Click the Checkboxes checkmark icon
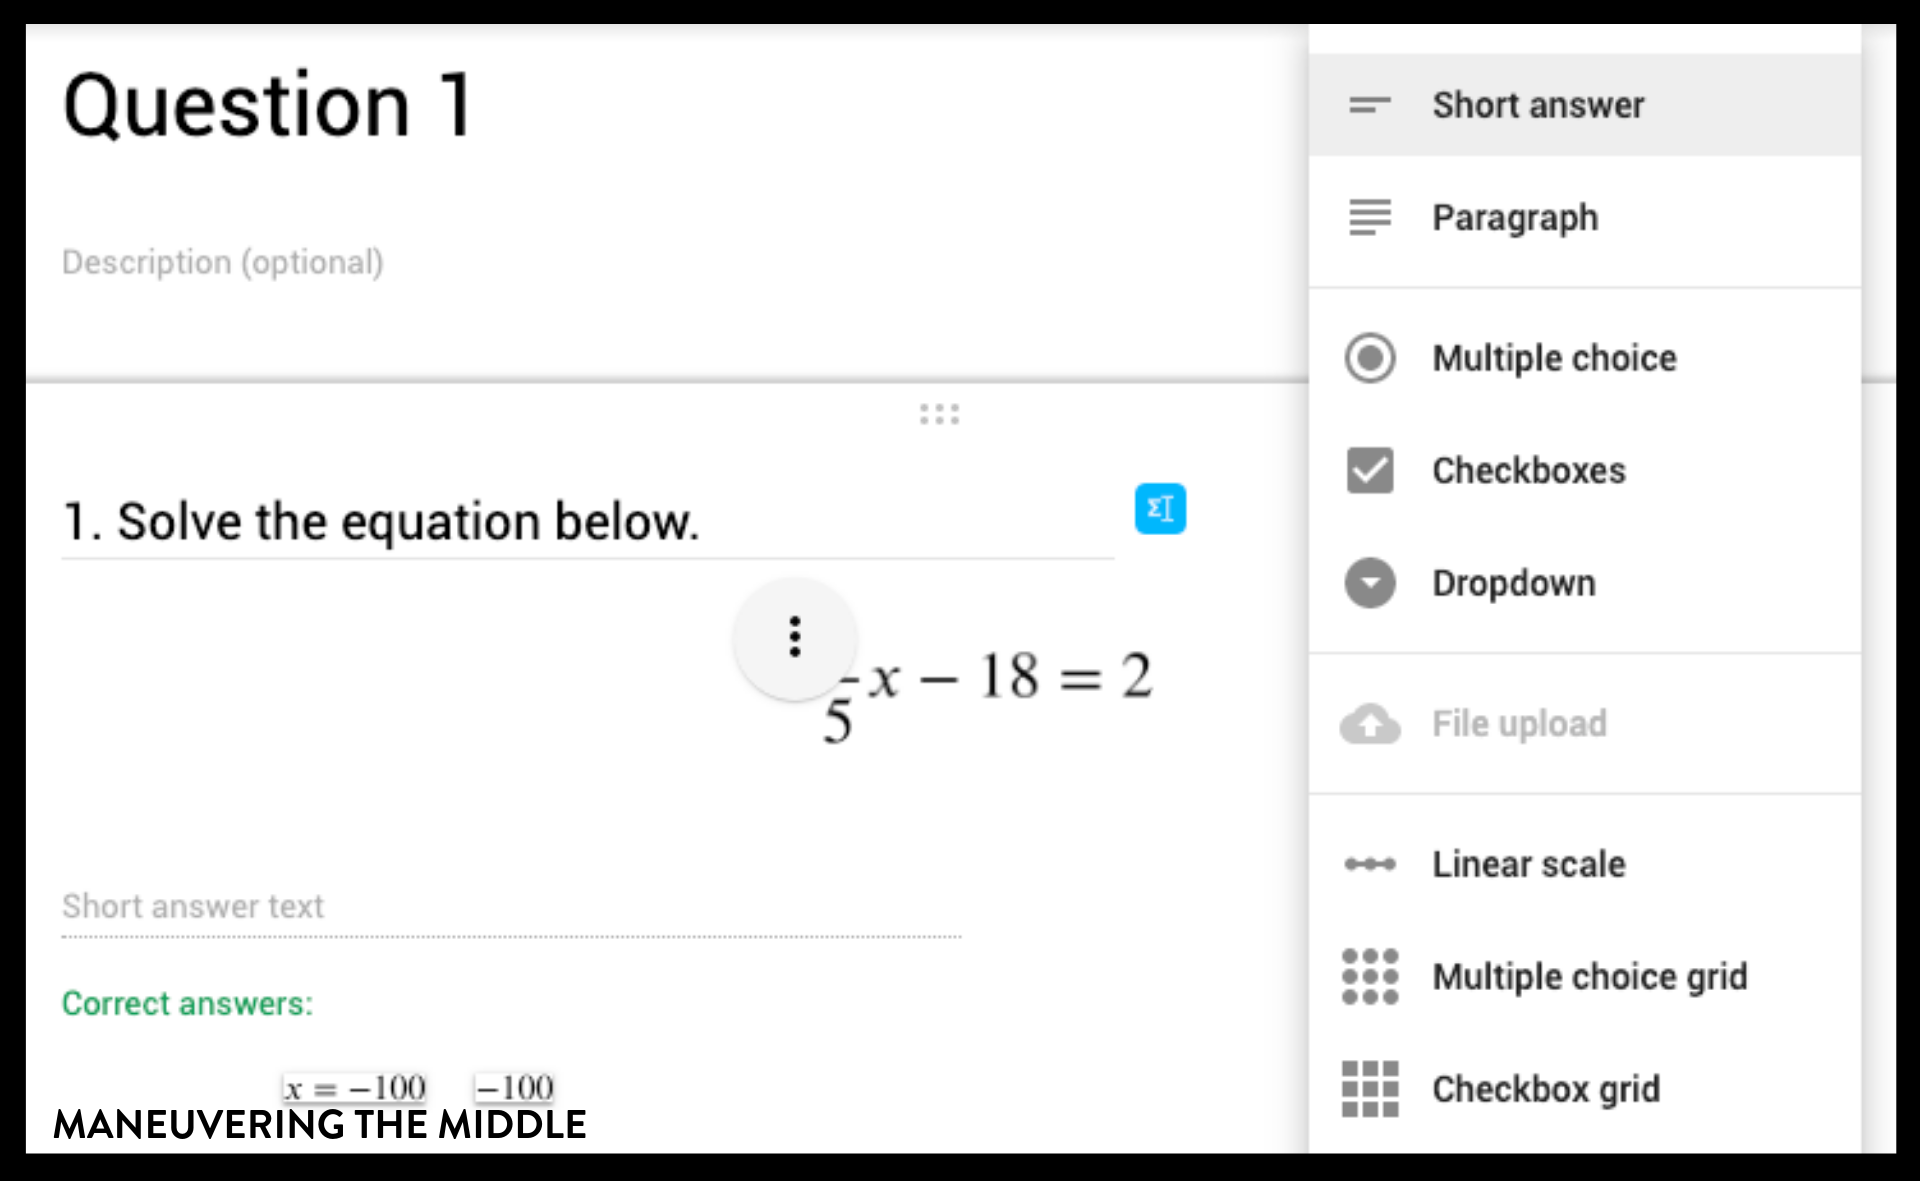Image resolution: width=1920 pixels, height=1181 pixels. point(1370,470)
